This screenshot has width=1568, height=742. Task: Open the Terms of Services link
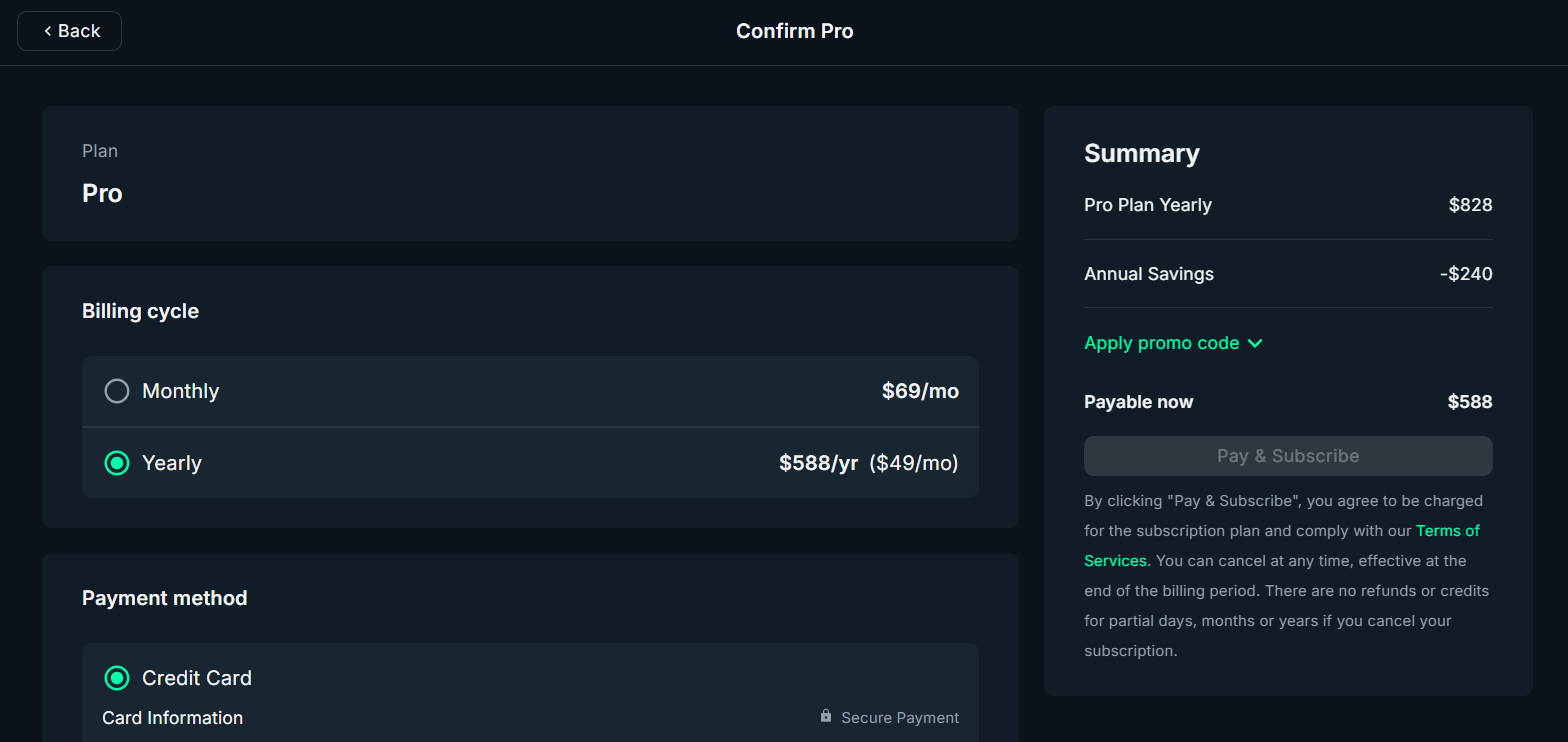pos(1447,530)
